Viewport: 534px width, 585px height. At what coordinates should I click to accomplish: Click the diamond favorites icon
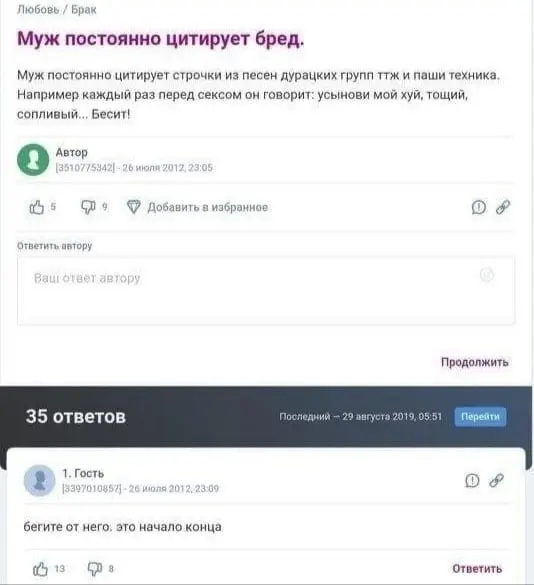pos(134,207)
